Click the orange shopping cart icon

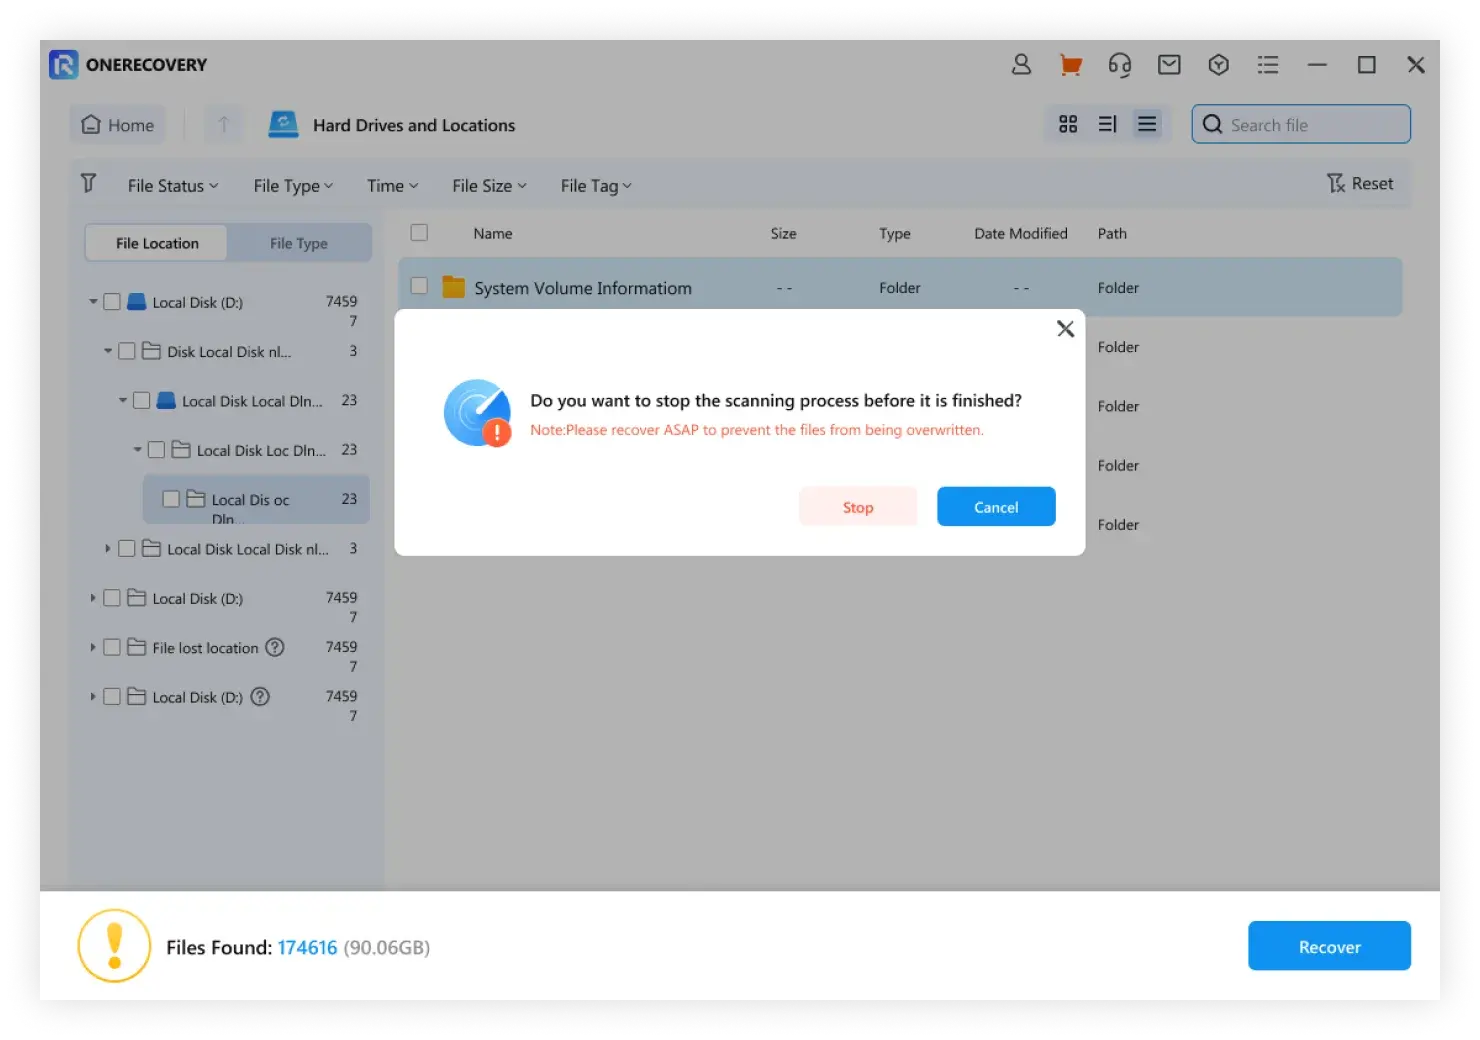point(1070,65)
